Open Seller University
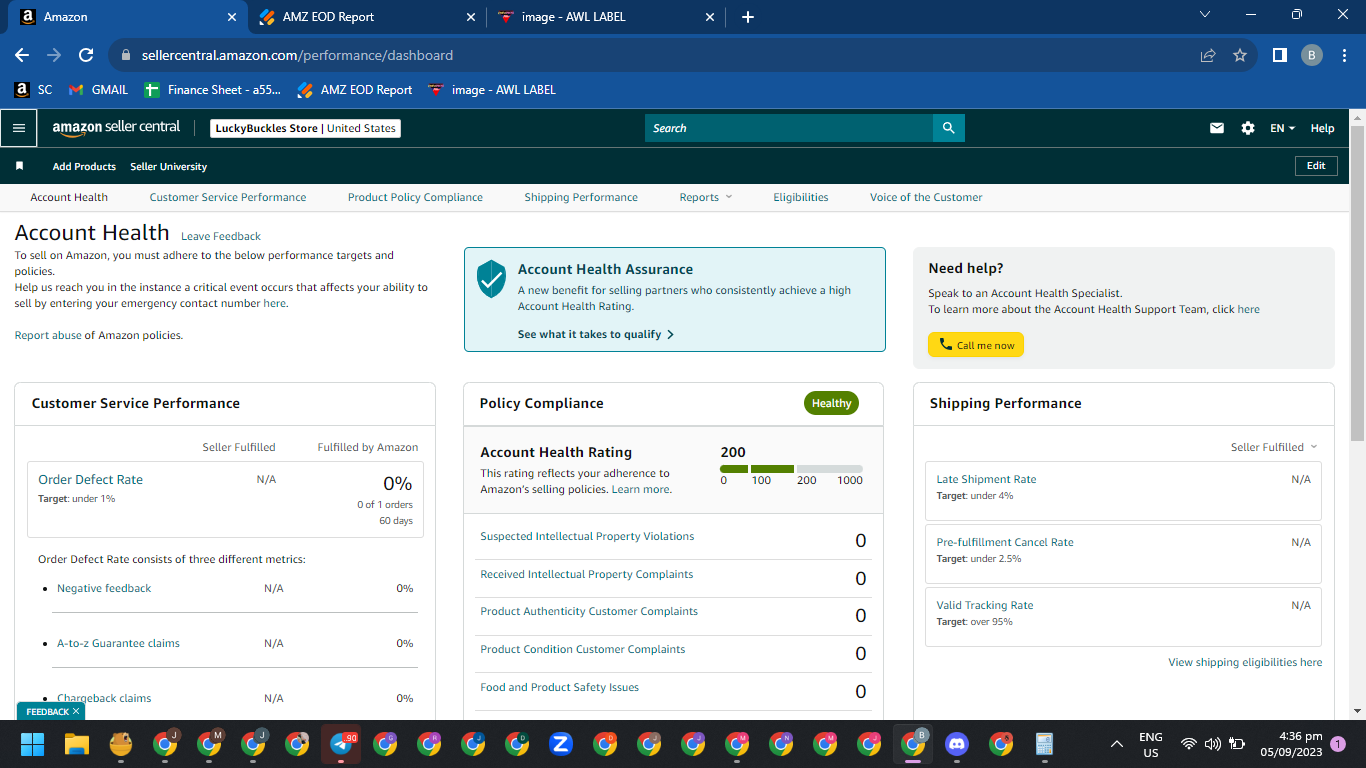 click(x=168, y=166)
